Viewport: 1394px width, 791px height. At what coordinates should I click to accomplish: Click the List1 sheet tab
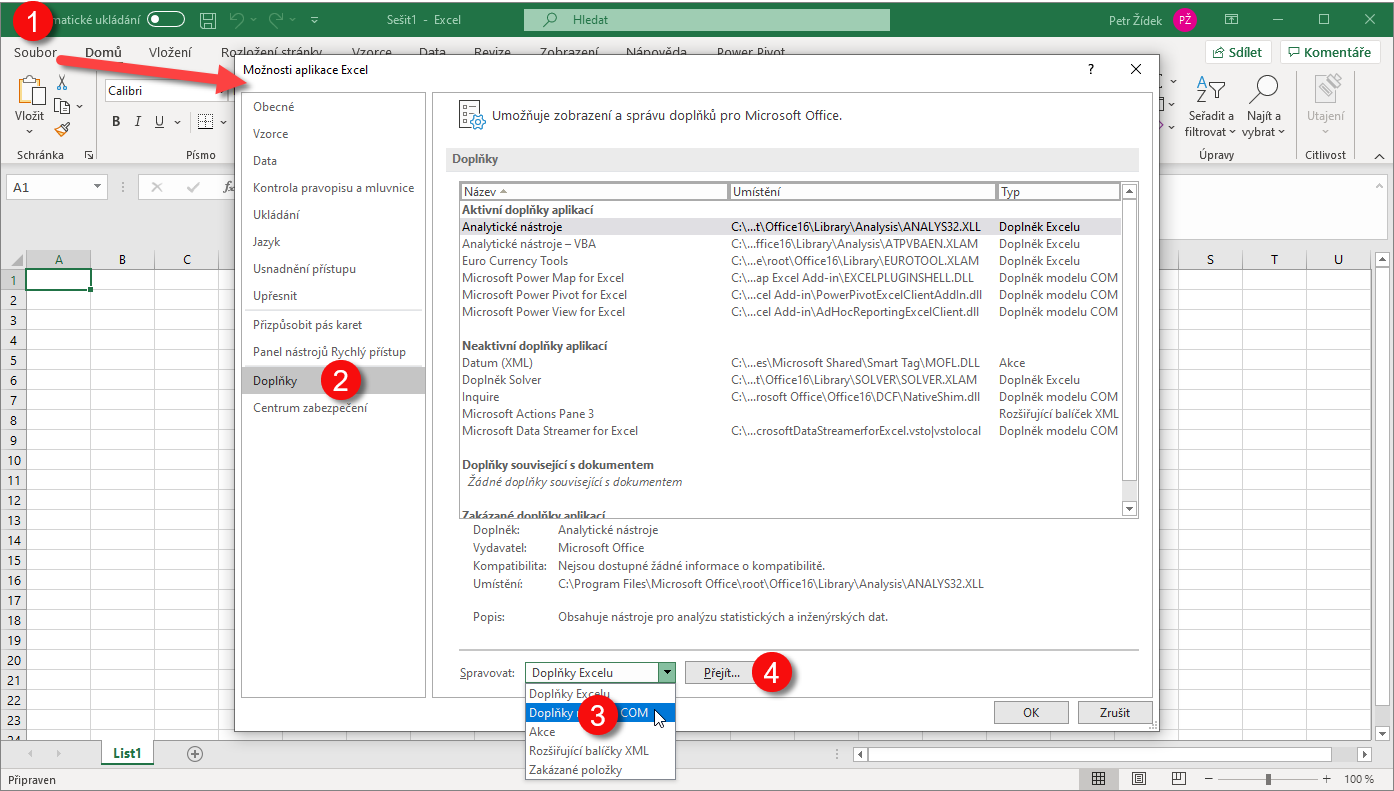pyautogui.click(x=128, y=753)
